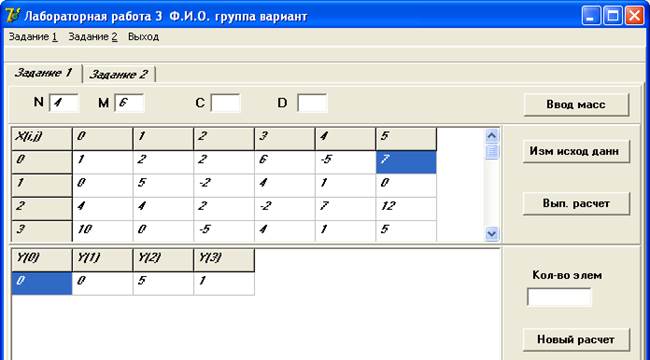Open the Задание 1 menu
Screen dimensions: 650x360
pyautogui.click(x=33, y=37)
